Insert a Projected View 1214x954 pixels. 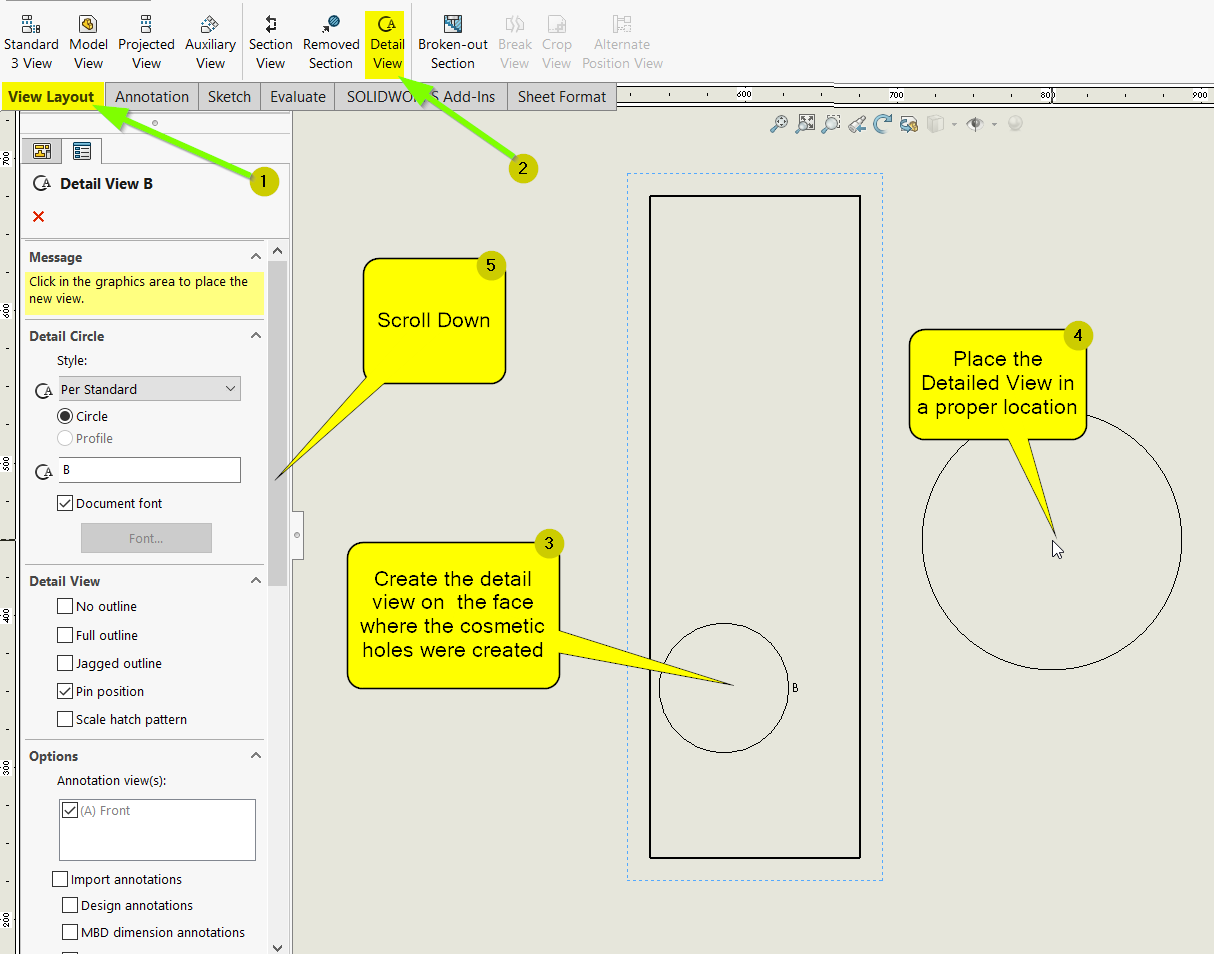pyautogui.click(x=146, y=42)
